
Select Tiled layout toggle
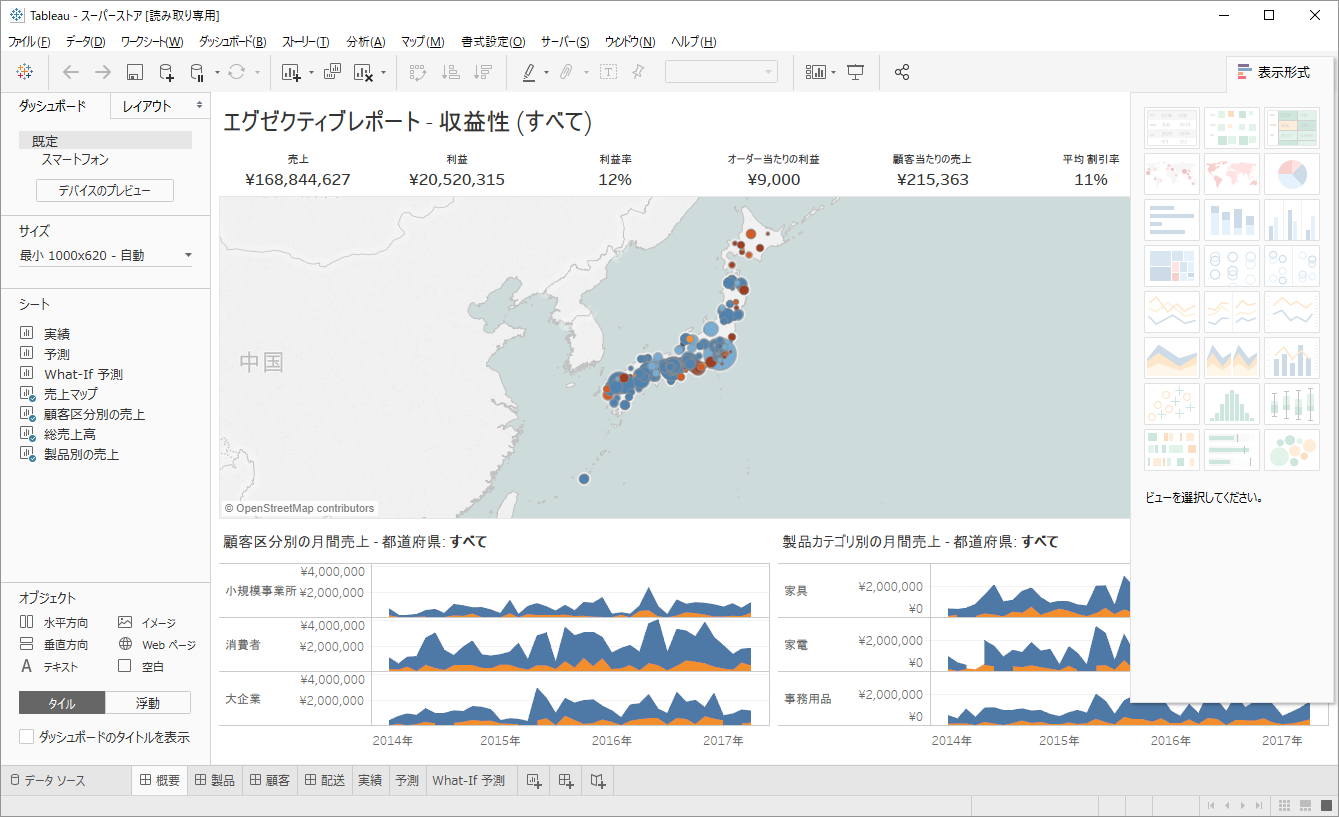pyautogui.click(x=62, y=703)
